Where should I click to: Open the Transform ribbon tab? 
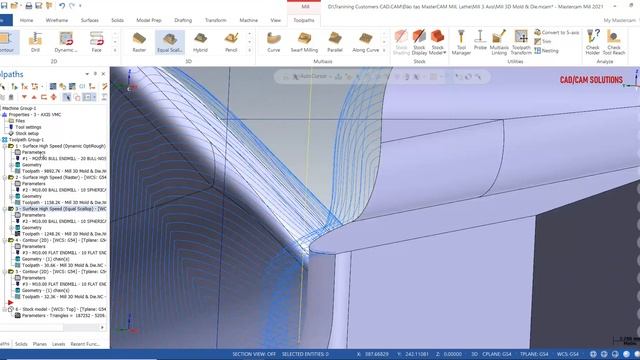[x=216, y=20]
